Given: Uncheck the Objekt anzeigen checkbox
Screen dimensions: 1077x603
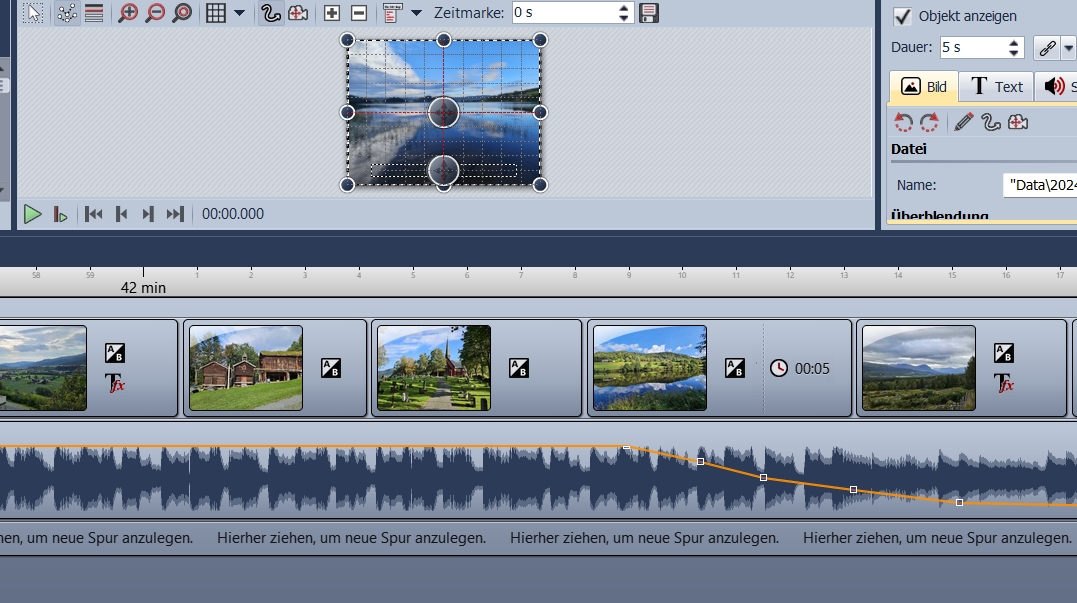Looking at the screenshot, I should 903,16.
